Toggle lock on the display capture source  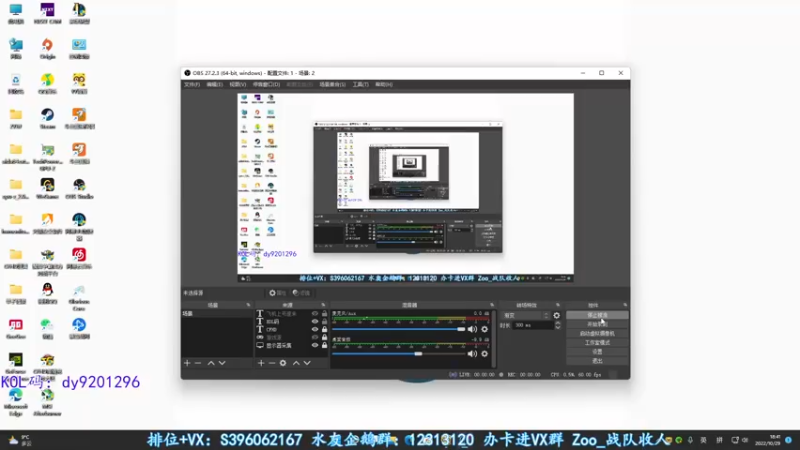click(324, 345)
